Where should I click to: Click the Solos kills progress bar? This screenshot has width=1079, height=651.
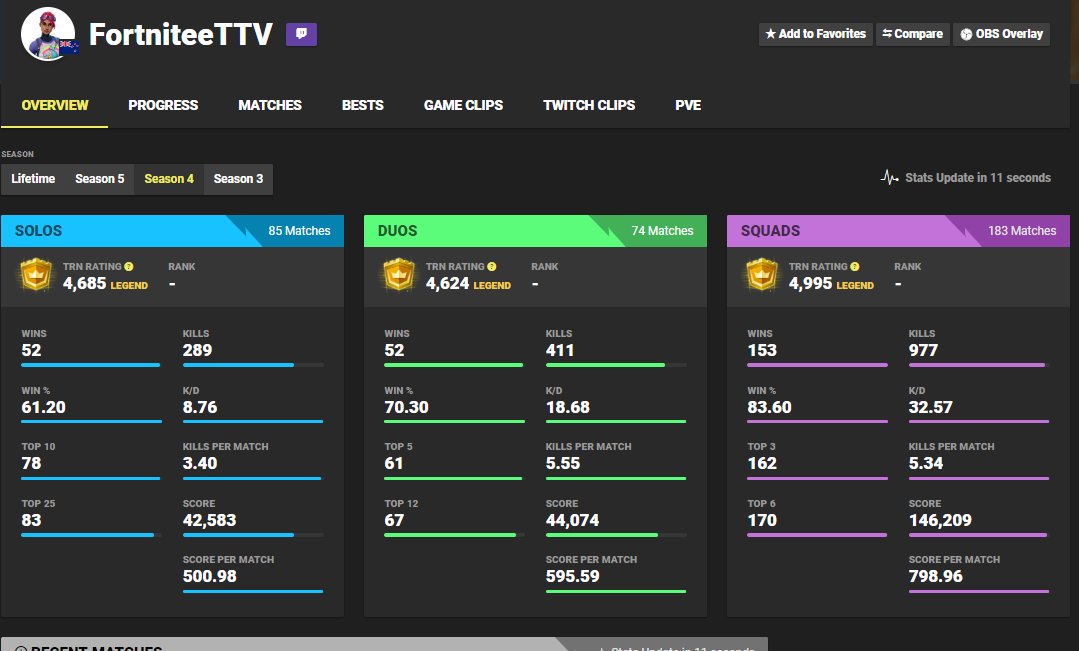(x=253, y=365)
